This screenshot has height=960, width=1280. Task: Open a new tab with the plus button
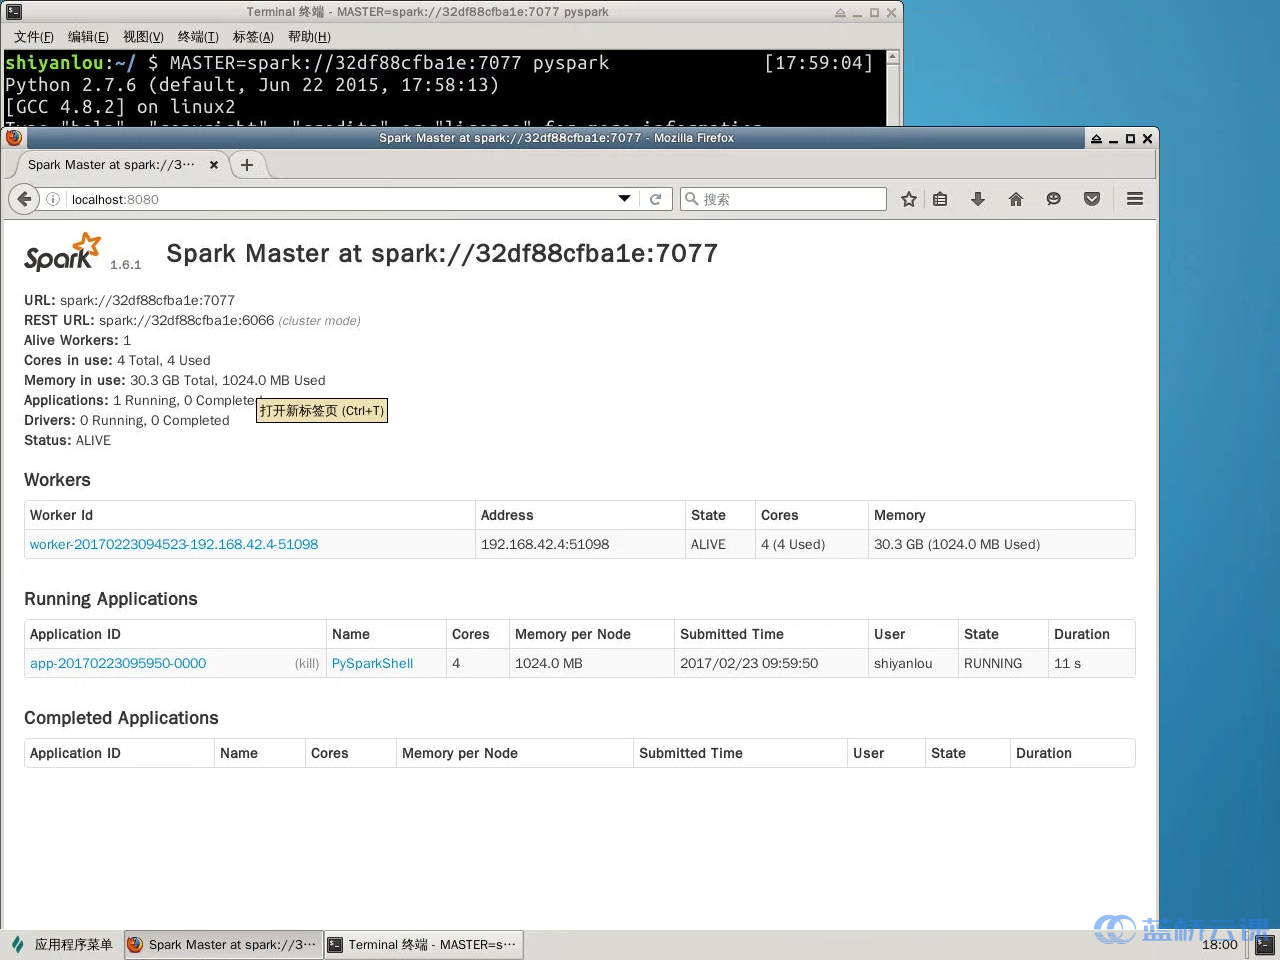pyautogui.click(x=247, y=165)
